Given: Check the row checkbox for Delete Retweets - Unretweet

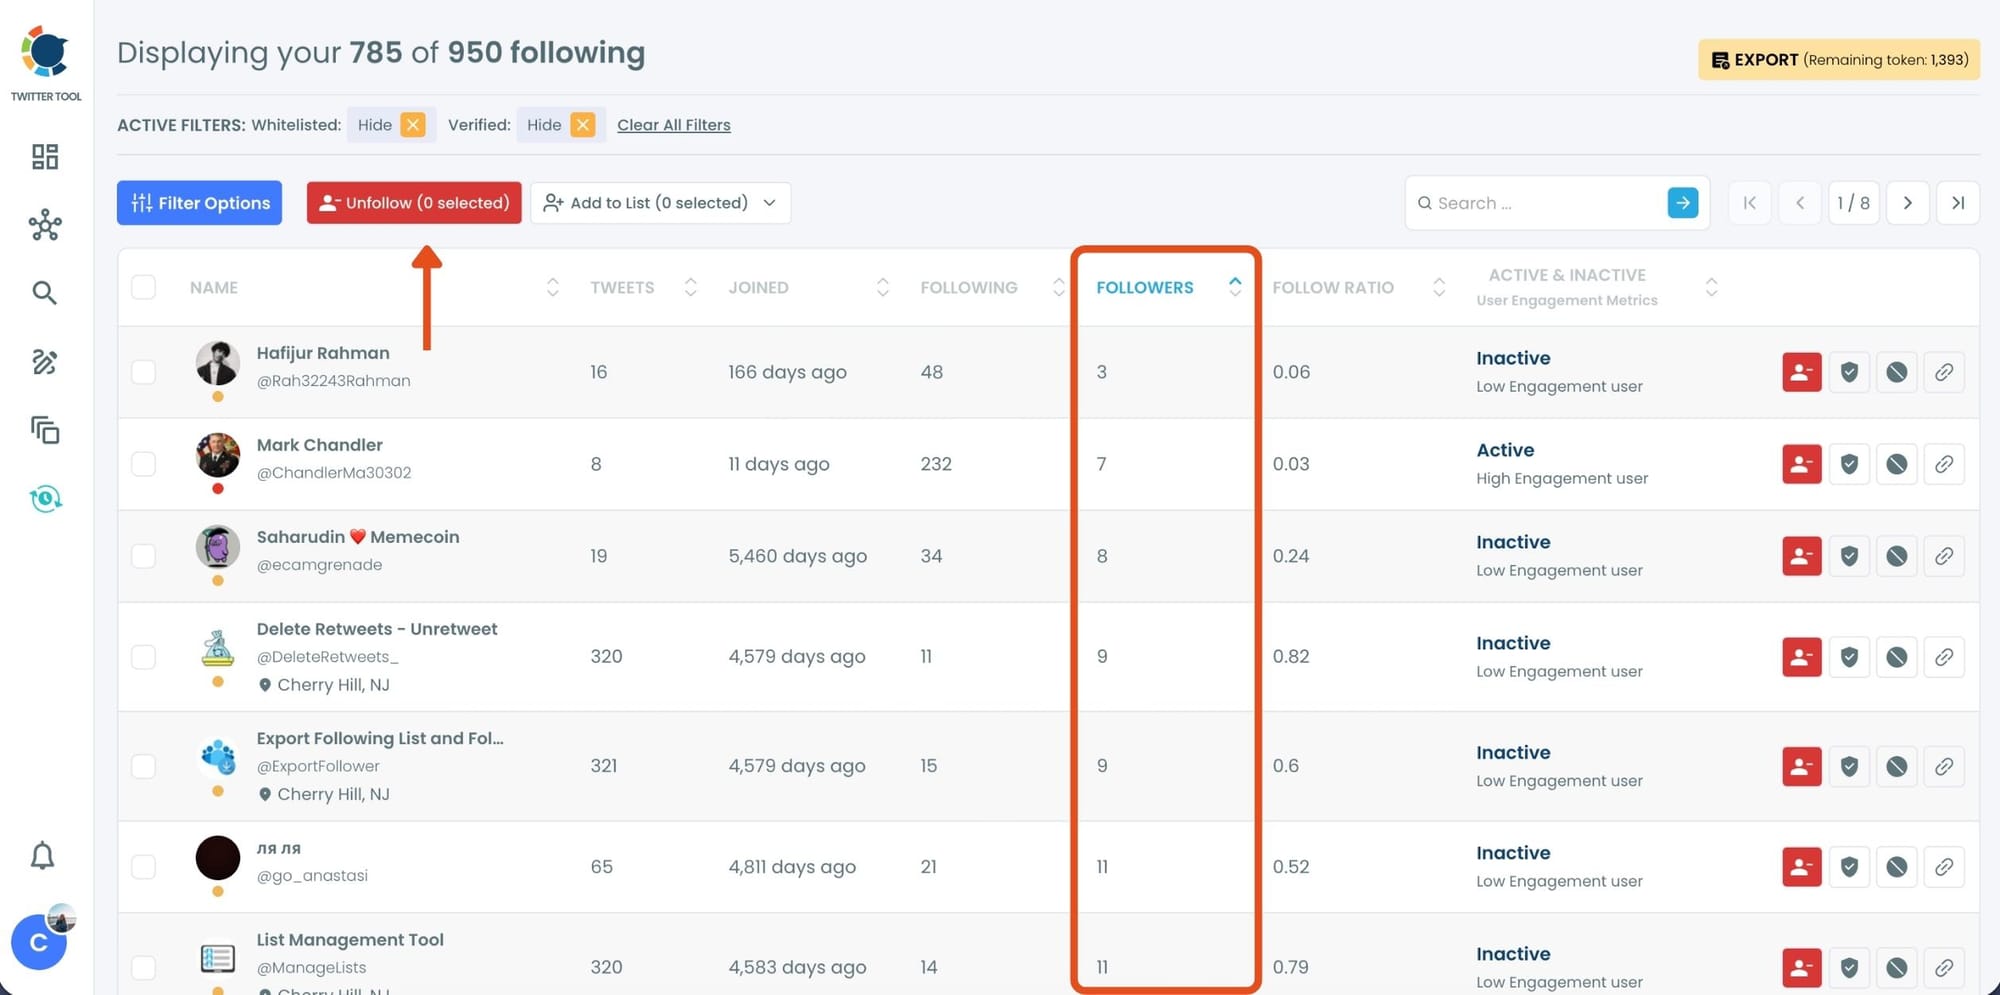Looking at the screenshot, I should click(x=143, y=657).
